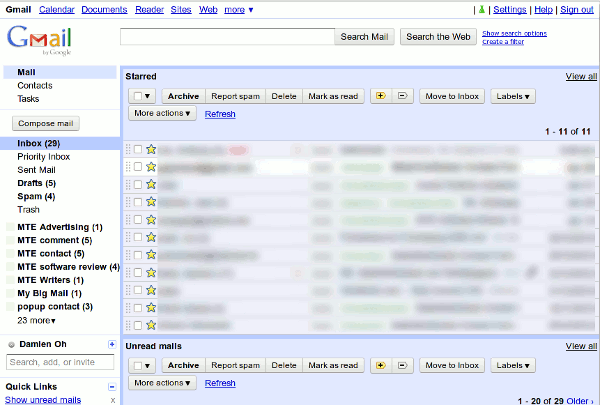Image resolution: width=600 pixels, height=405 pixels.
Task: Mark as important in Unread mails toolbar
Action: click(381, 365)
